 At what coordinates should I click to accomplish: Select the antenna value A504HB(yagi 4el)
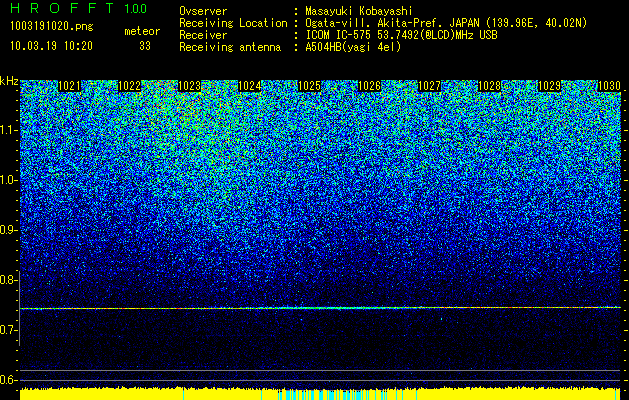353,47
